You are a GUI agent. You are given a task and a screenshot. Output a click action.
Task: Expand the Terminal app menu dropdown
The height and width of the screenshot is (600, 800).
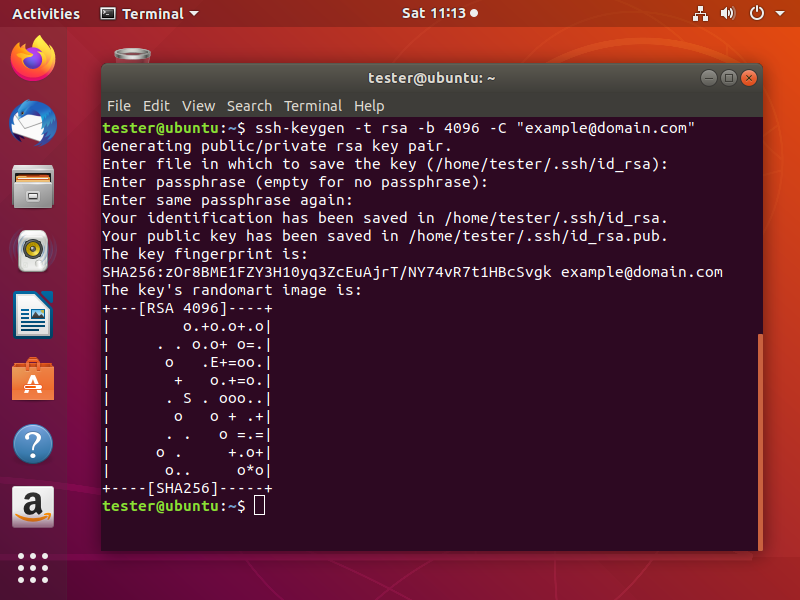click(x=149, y=14)
